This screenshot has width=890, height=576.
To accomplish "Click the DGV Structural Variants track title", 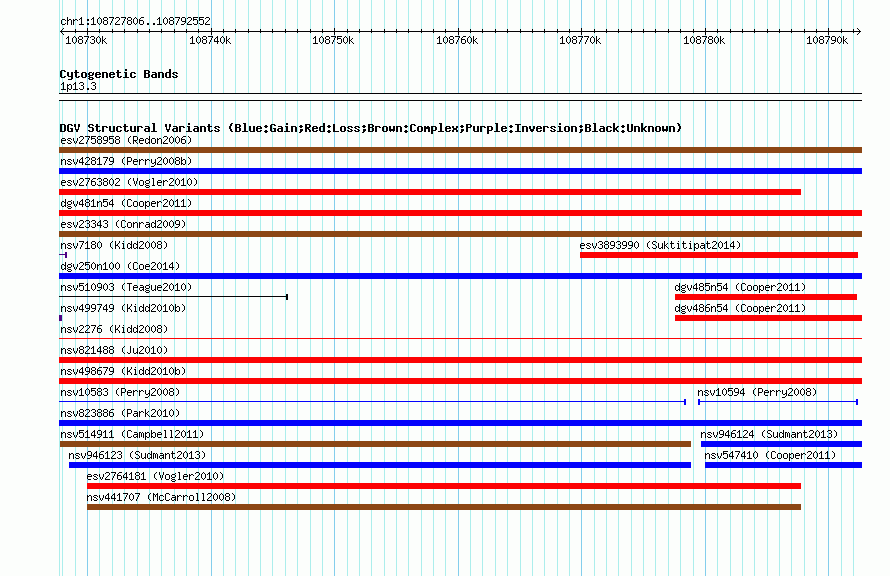I will (371, 128).
